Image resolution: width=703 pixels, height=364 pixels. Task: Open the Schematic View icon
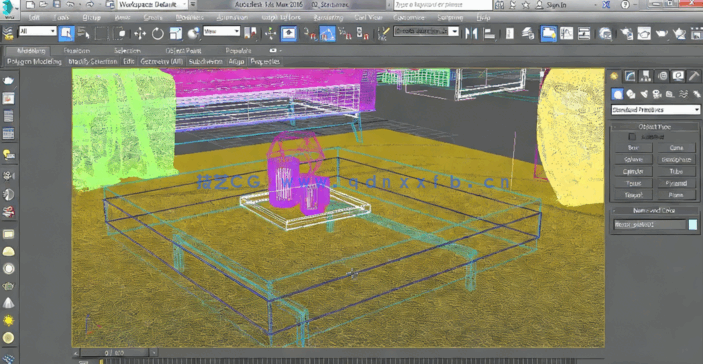584,34
